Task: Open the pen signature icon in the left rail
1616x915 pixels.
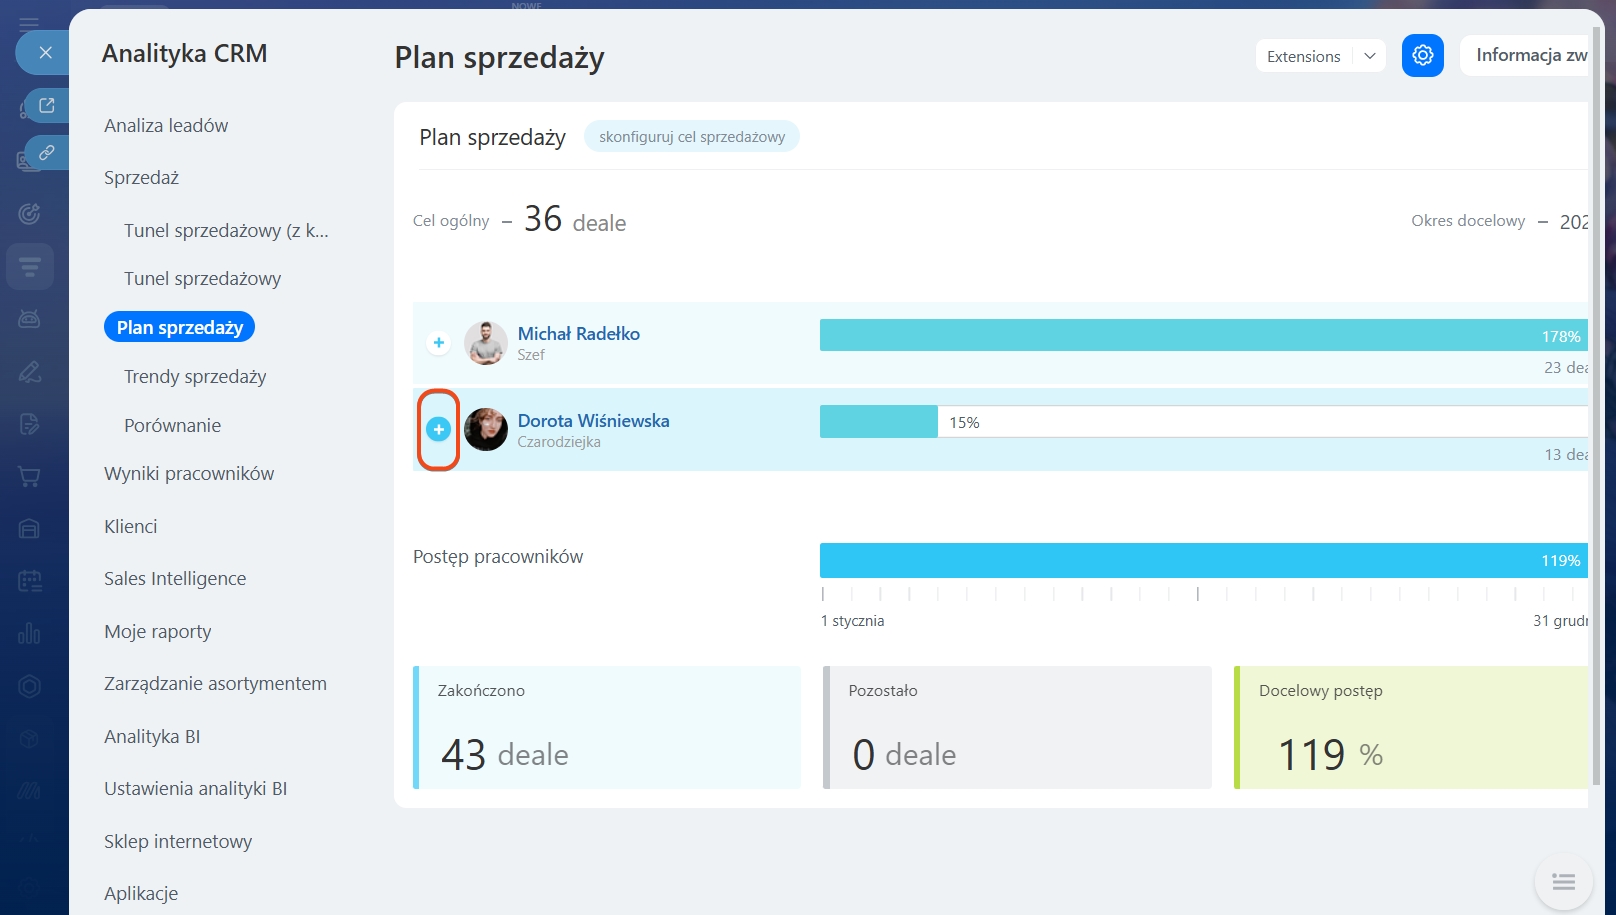Action: (29, 372)
